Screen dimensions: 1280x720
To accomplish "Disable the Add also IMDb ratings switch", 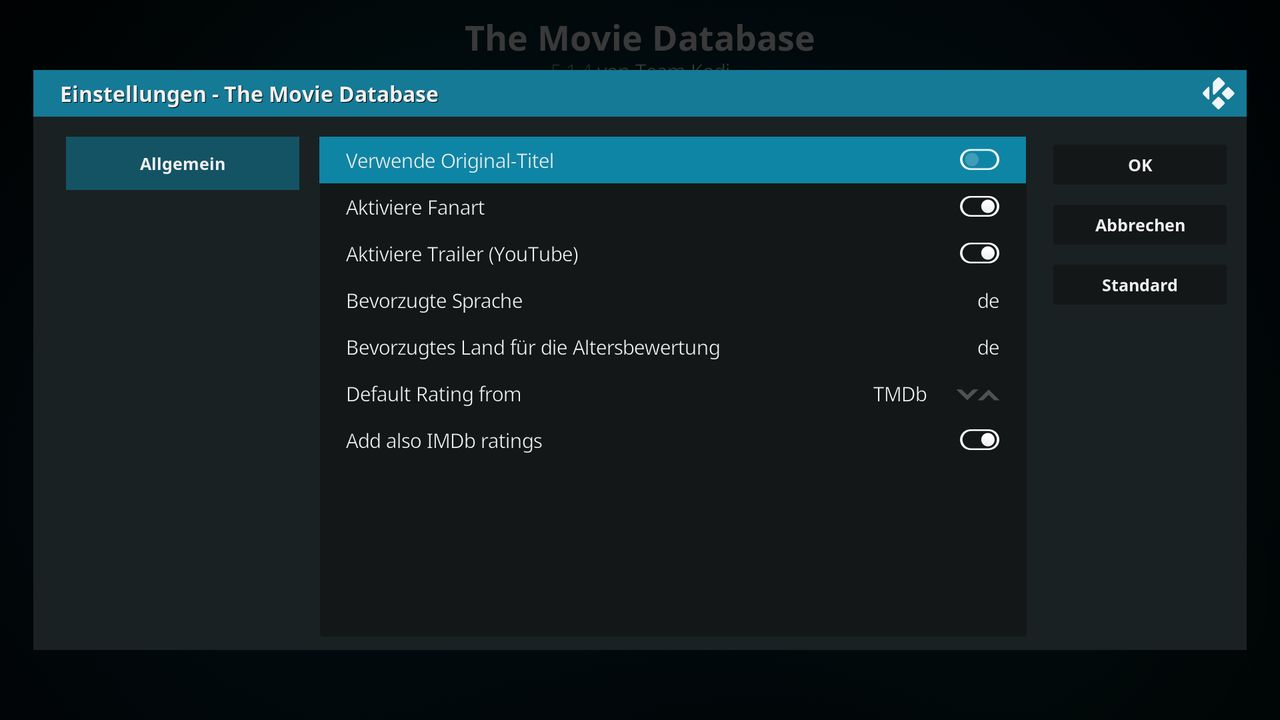I will click(979, 440).
